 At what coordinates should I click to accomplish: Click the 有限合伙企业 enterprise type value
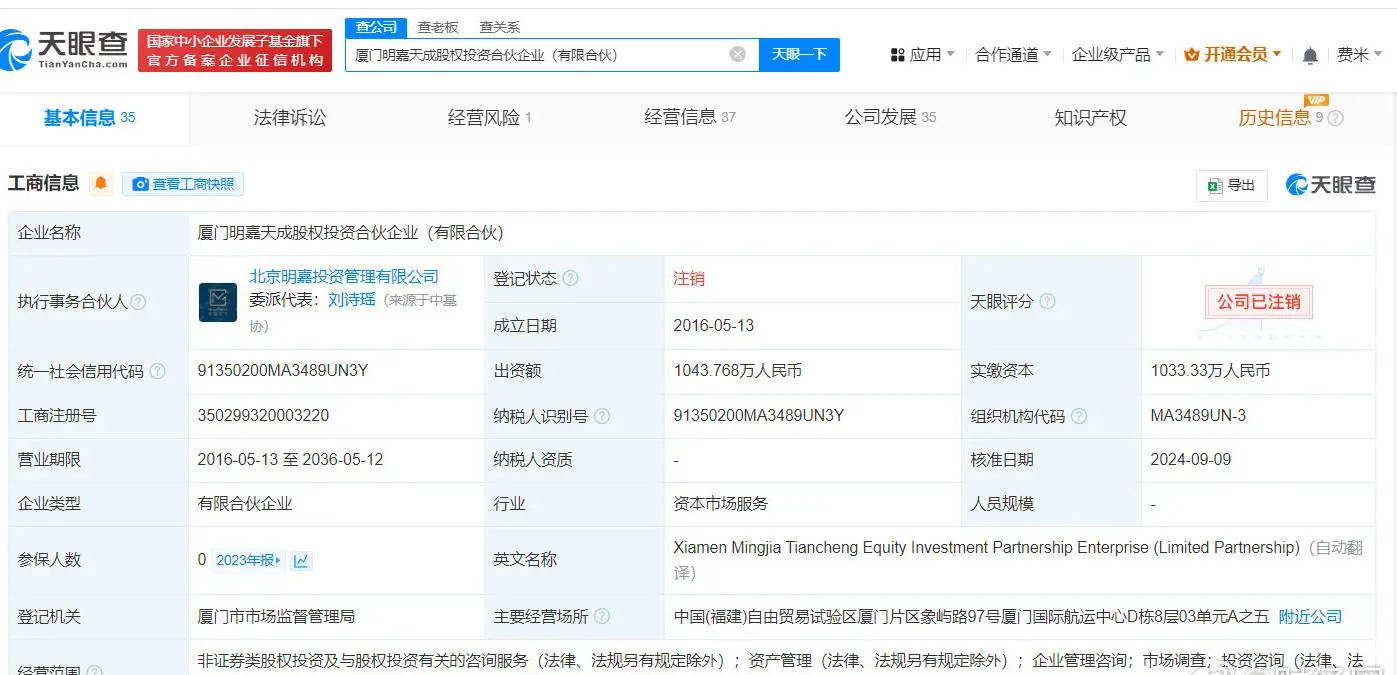[x=245, y=503]
